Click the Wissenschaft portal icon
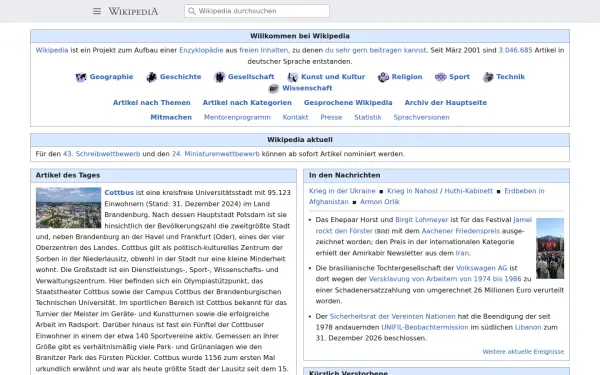The height and width of the screenshot is (375, 600). click(x=274, y=88)
